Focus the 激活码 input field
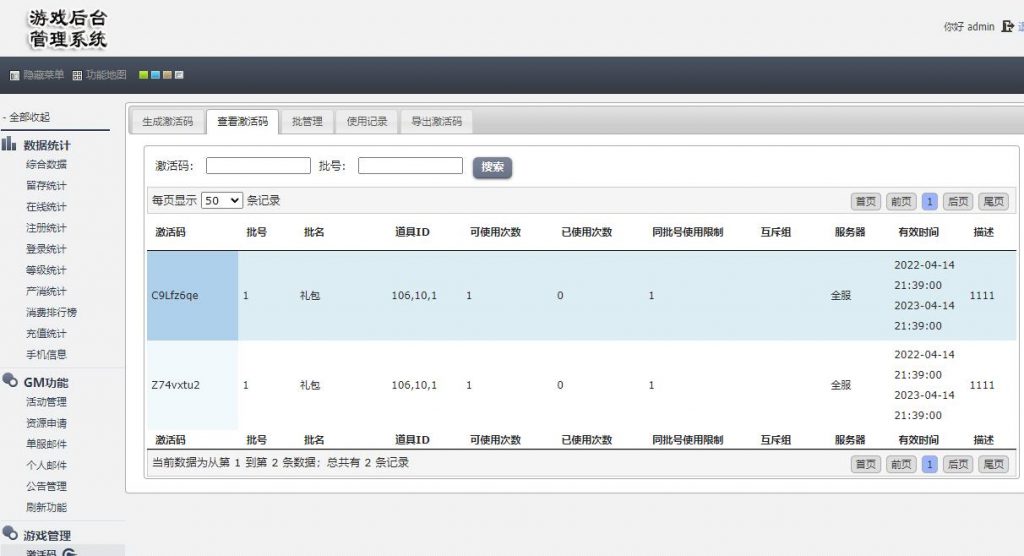1024x556 pixels. point(258,166)
